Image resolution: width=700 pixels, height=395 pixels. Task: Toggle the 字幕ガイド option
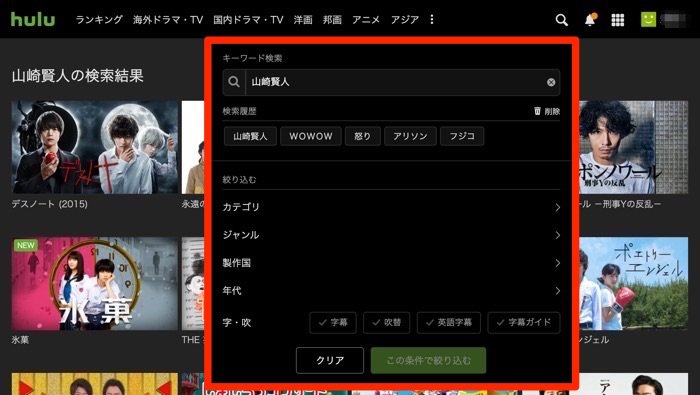coord(524,323)
